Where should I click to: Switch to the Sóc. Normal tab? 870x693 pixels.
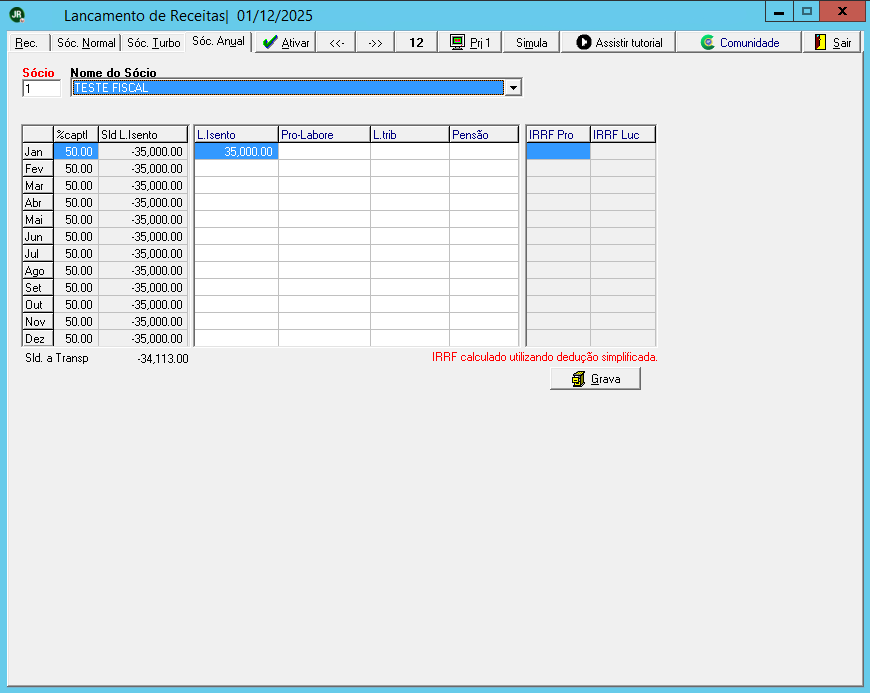coord(86,43)
